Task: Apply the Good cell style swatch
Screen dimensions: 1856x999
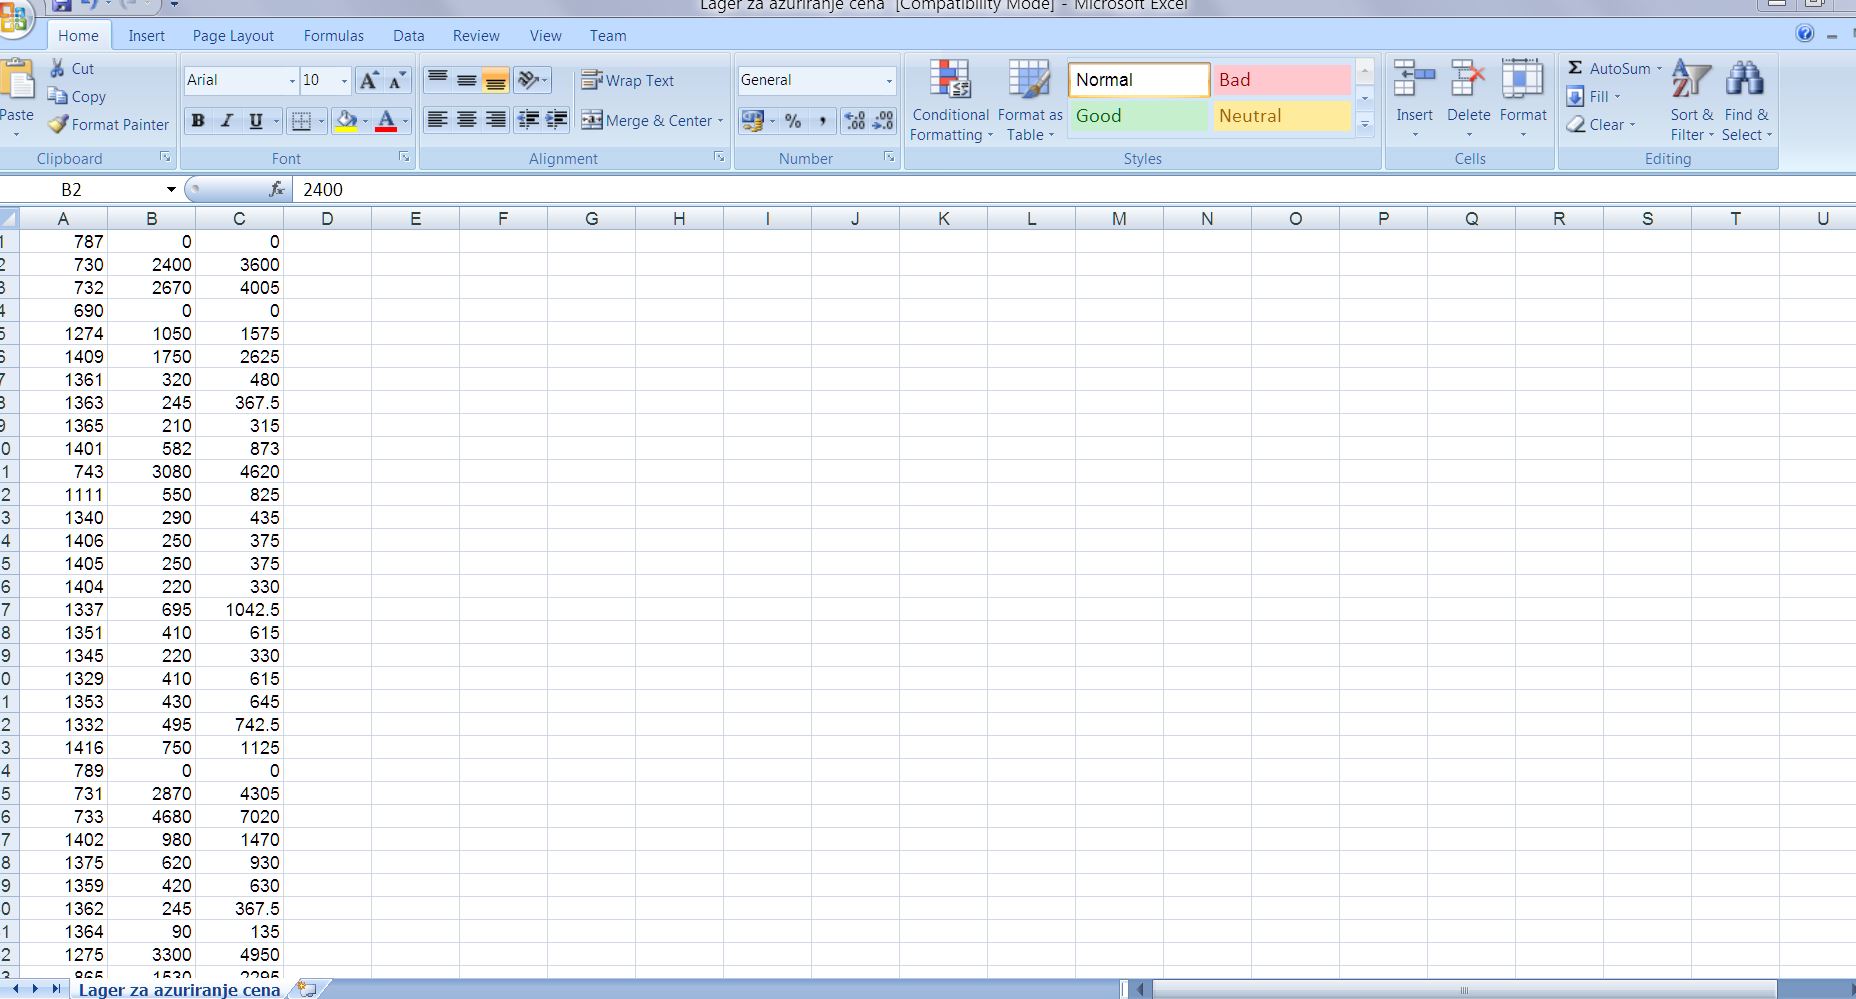Action: tap(1137, 116)
